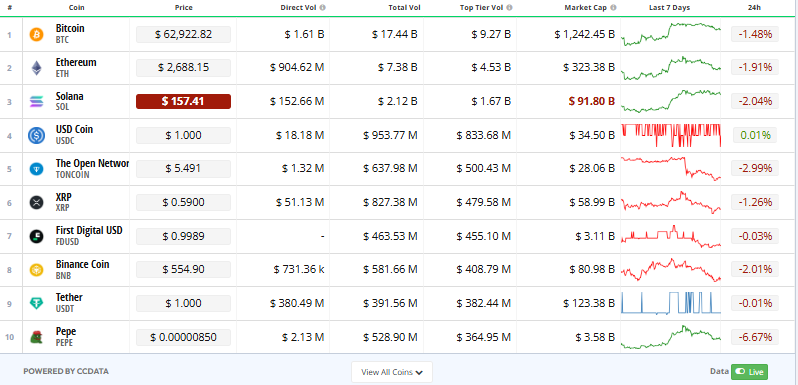Click the Bitcoin orange coin icon
Viewport: 798px width, 385px height.
[x=37, y=35]
